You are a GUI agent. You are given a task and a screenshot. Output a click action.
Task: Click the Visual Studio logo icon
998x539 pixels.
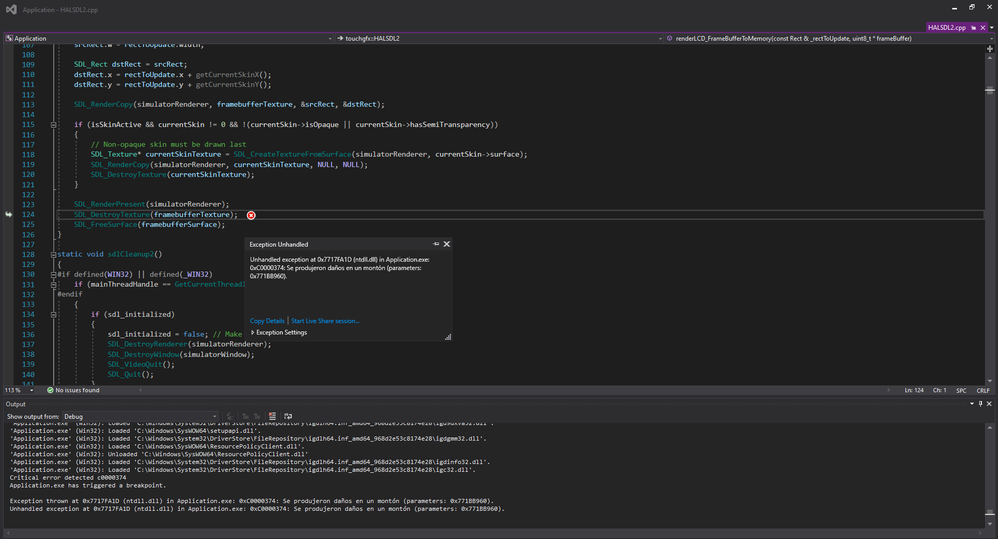coord(11,10)
